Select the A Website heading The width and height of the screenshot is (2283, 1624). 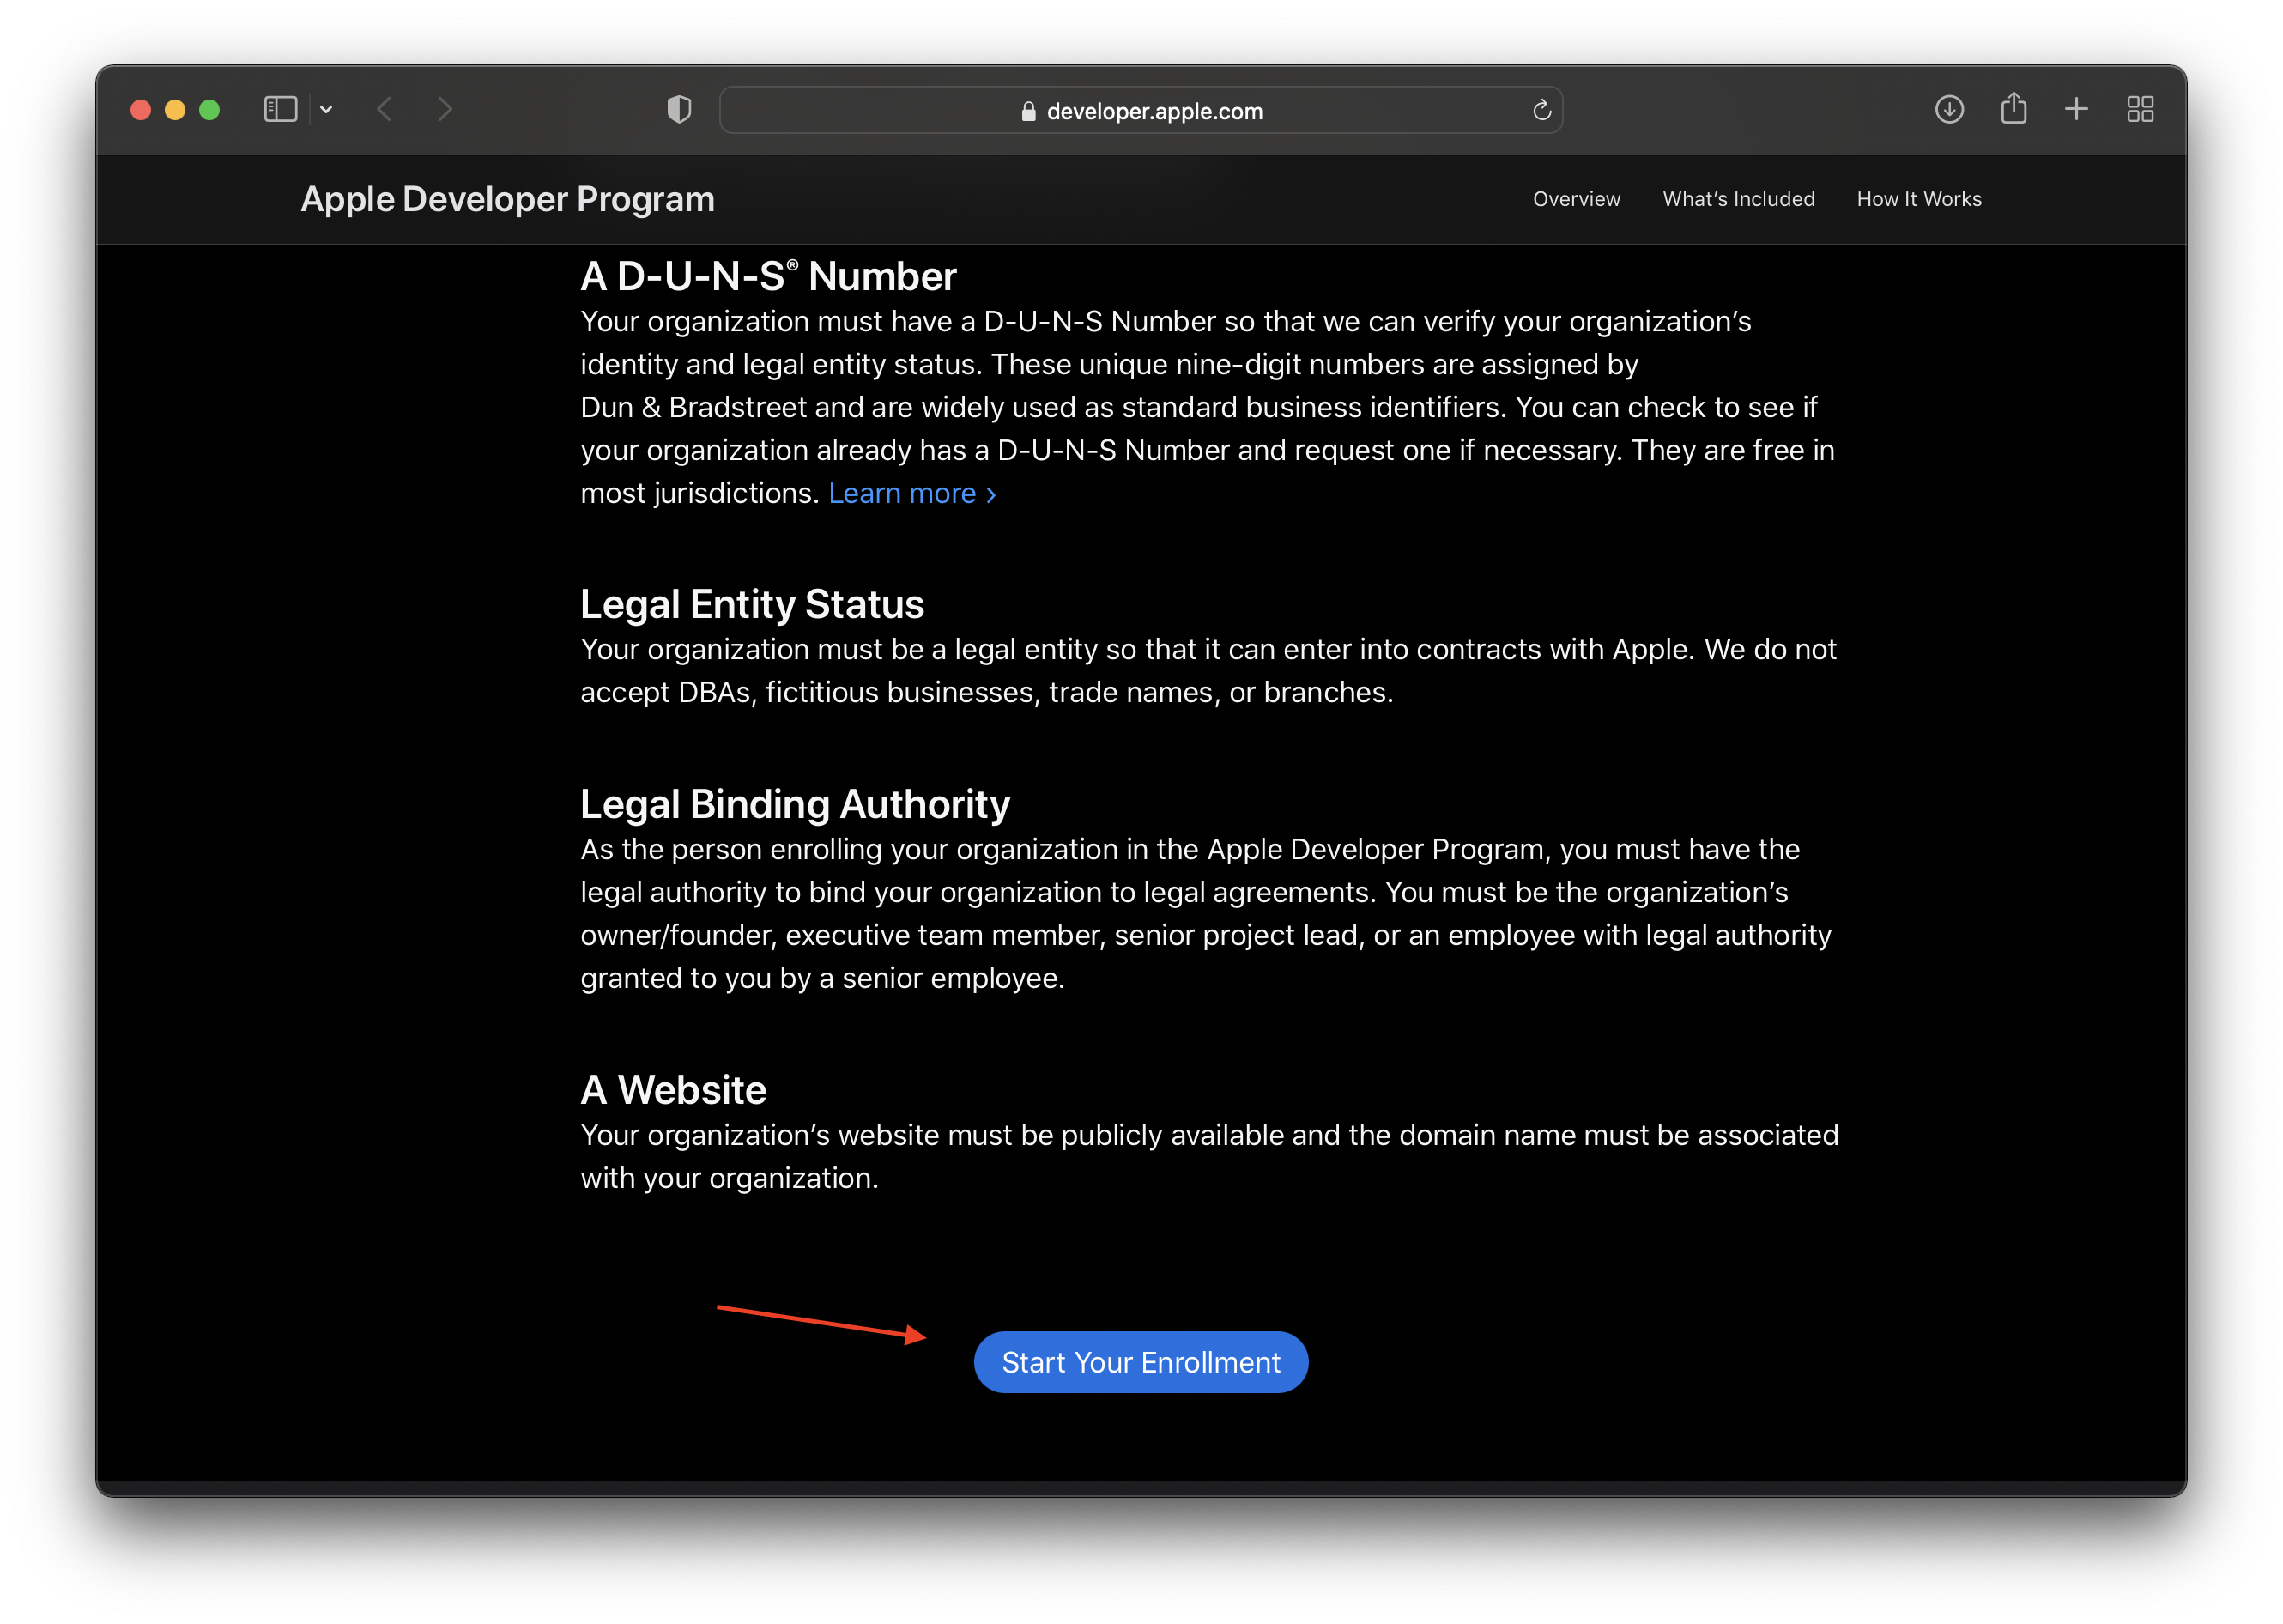(x=673, y=1089)
